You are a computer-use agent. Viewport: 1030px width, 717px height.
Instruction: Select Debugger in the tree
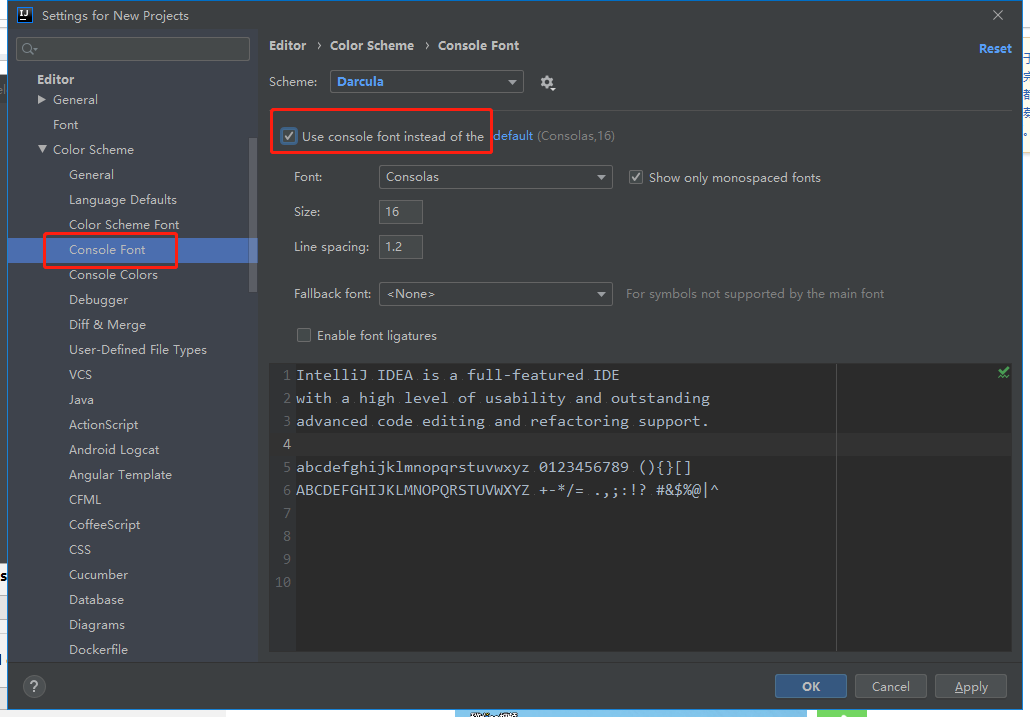tap(99, 299)
